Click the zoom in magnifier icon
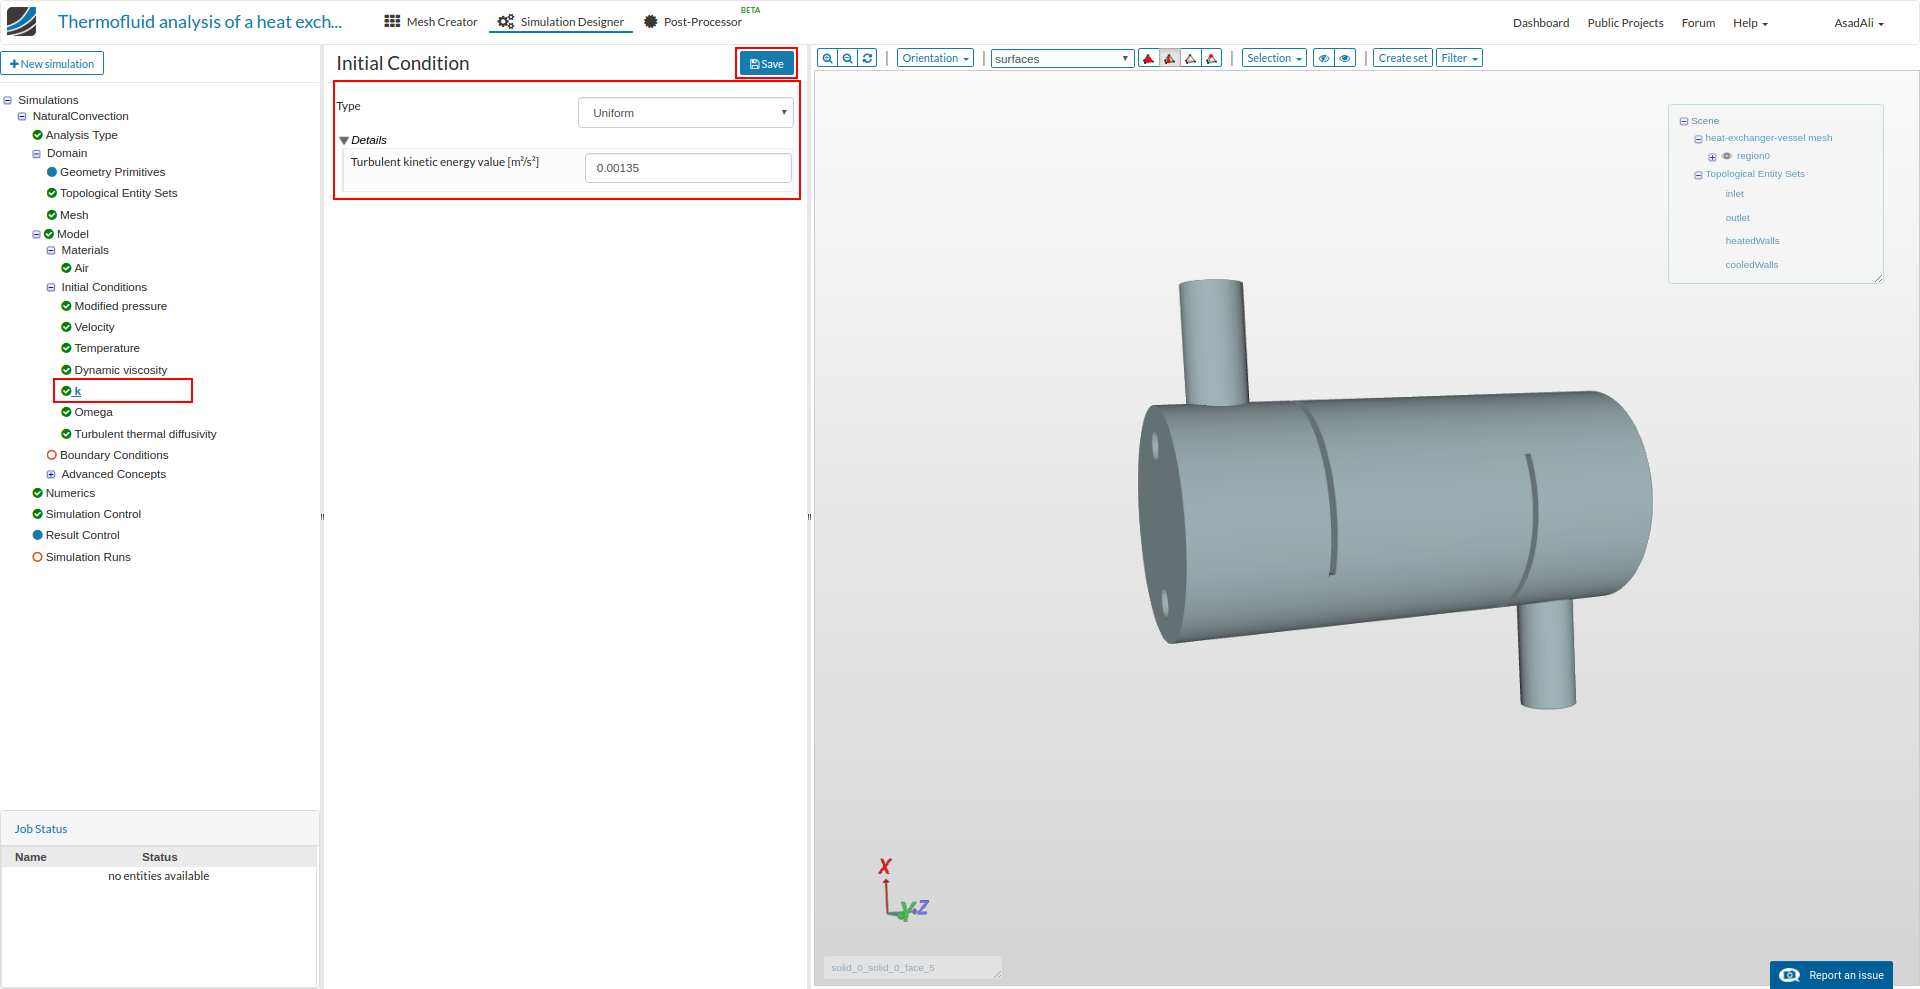 coord(827,58)
